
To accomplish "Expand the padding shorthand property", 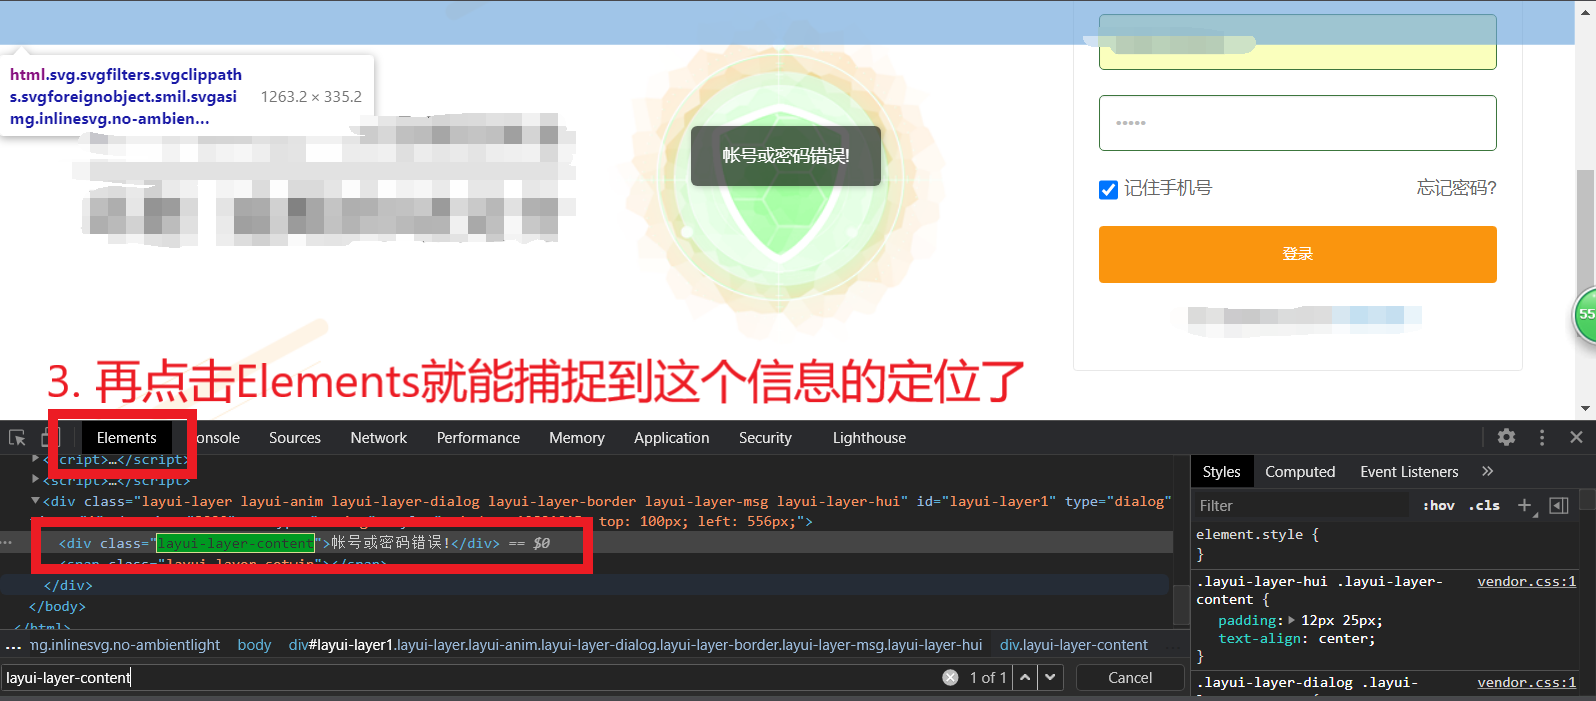I will tap(1291, 621).
